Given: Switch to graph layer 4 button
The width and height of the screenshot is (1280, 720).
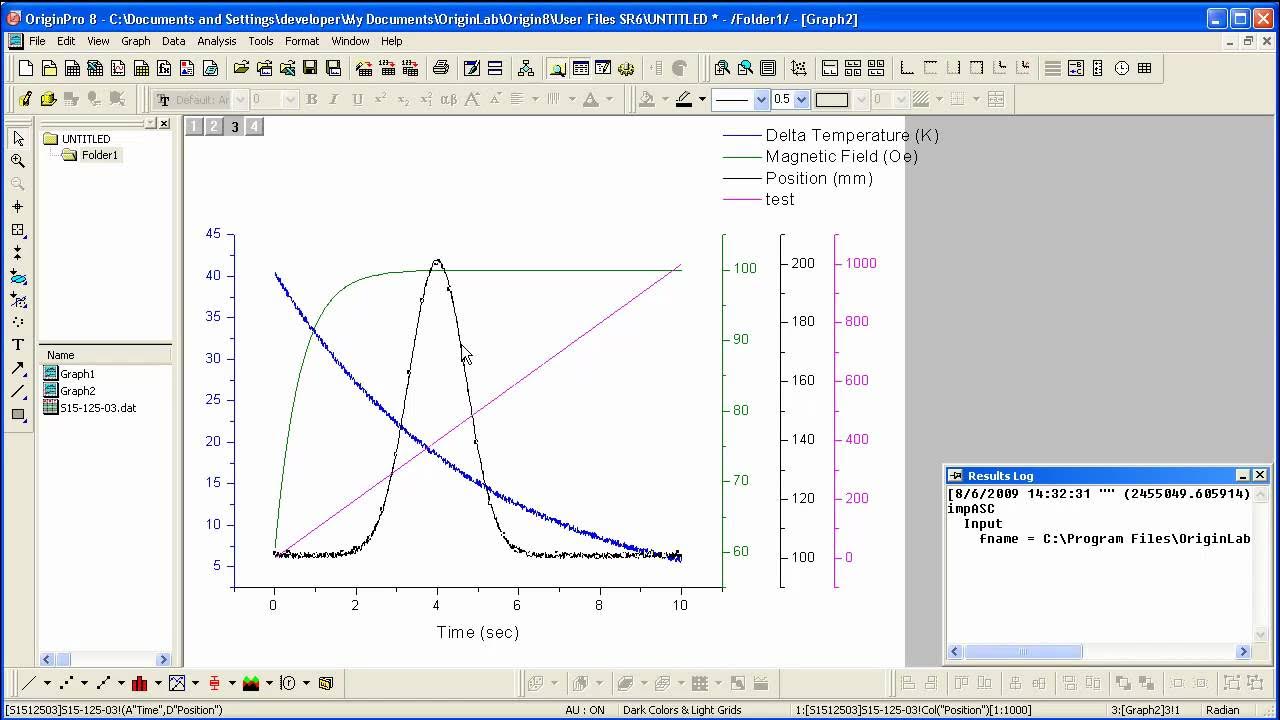Looking at the screenshot, I should click(254, 126).
